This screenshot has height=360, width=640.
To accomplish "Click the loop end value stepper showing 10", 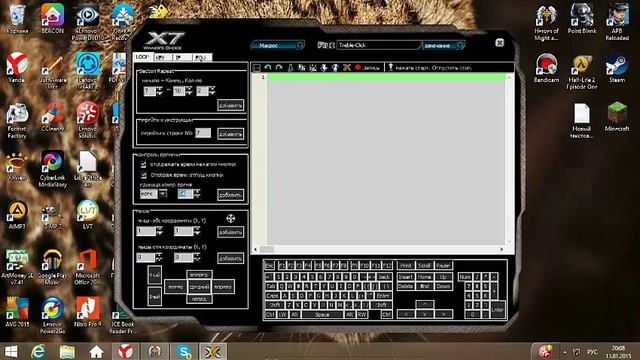I will coord(189,91).
